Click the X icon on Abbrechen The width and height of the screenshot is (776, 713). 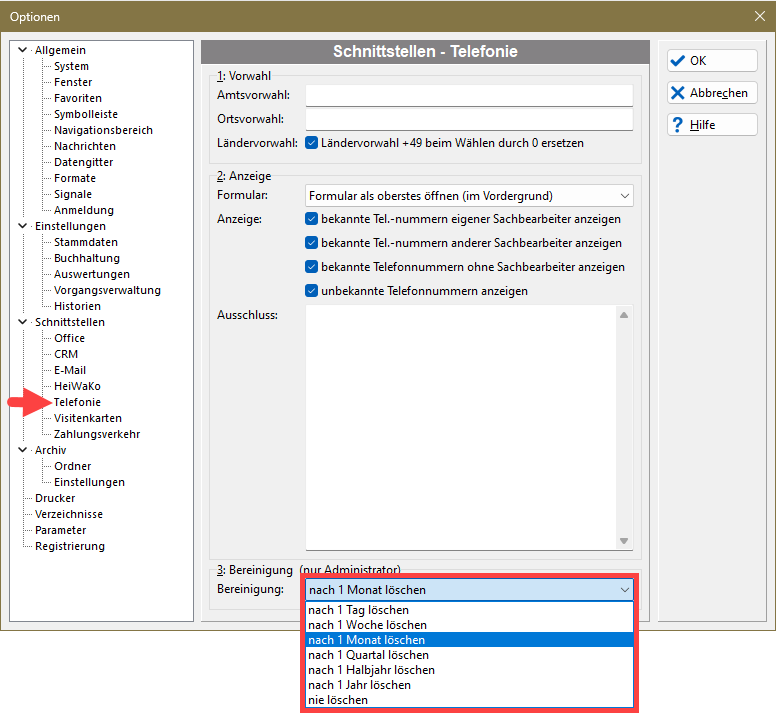point(678,93)
